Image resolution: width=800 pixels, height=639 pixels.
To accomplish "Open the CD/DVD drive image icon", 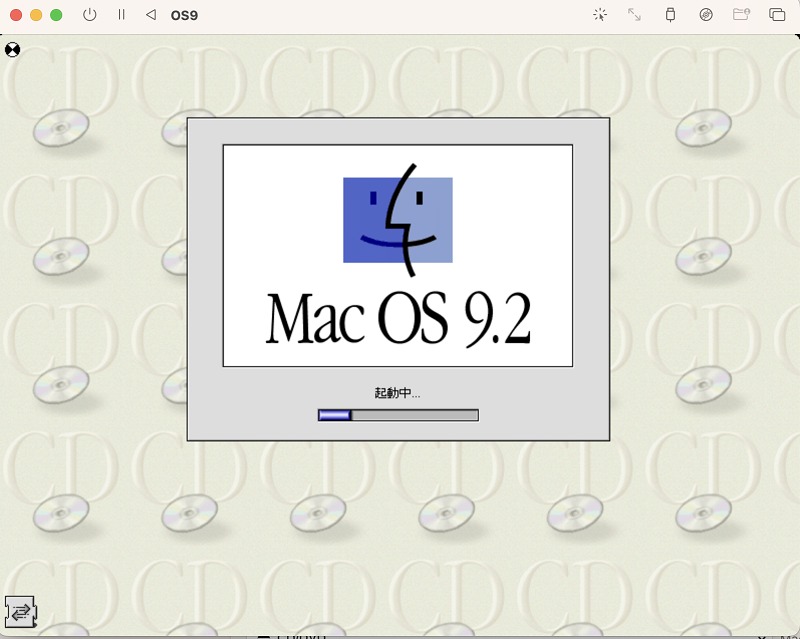I will 706,15.
